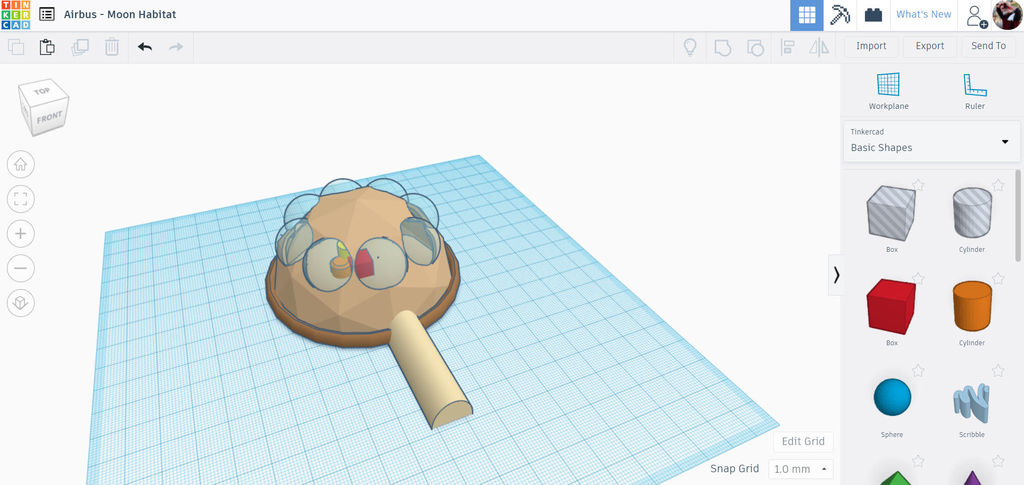The height and width of the screenshot is (485, 1024).
Task: Collapse the shapes panel arrow
Action: [x=836, y=275]
